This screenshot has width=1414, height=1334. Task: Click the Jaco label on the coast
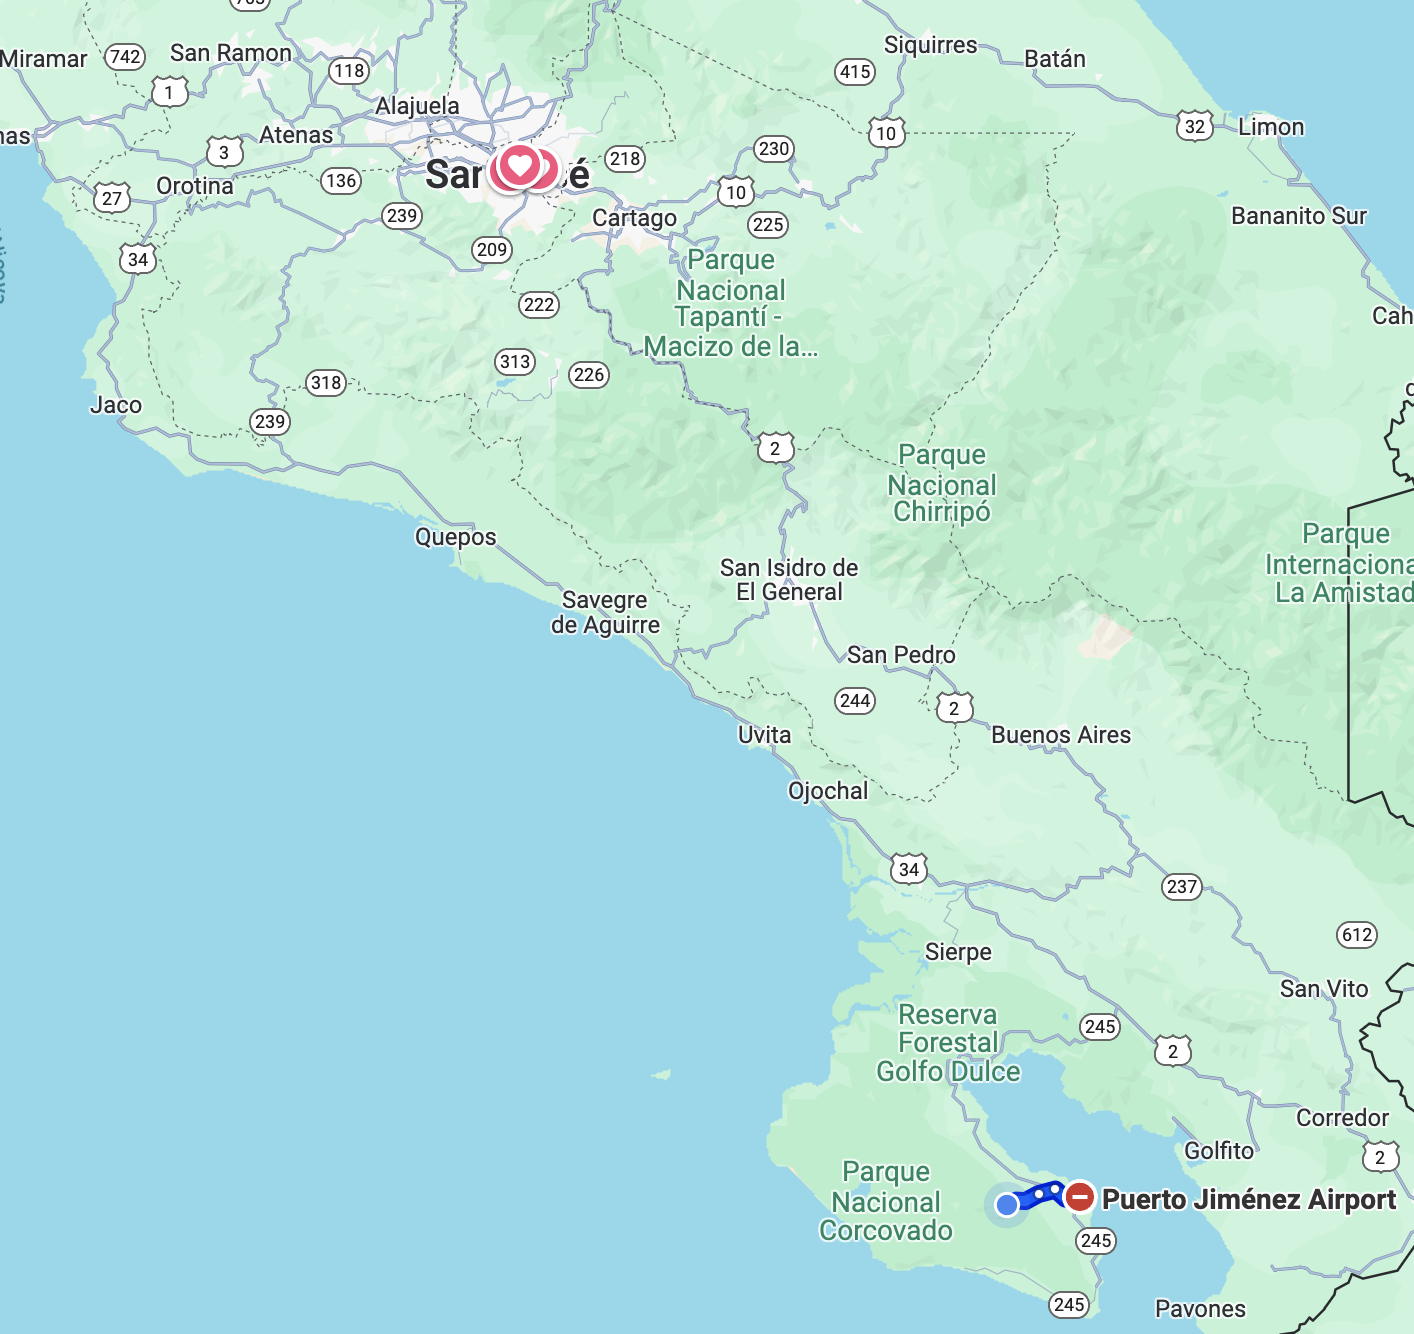pyautogui.click(x=116, y=405)
